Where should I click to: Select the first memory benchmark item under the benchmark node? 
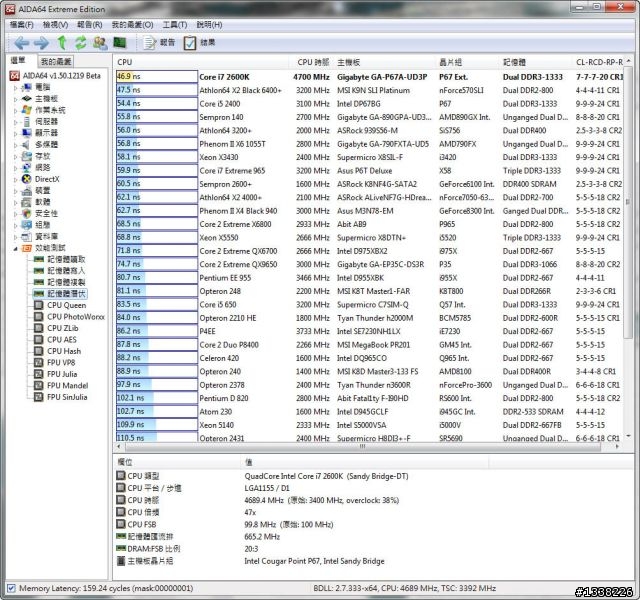pyautogui.click(x=66, y=259)
